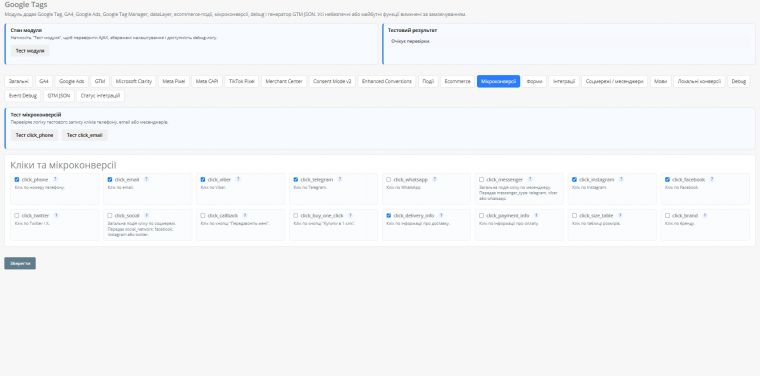
Task: Switch to the TikTok Pixel tab
Action: pyautogui.click(x=242, y=81)
